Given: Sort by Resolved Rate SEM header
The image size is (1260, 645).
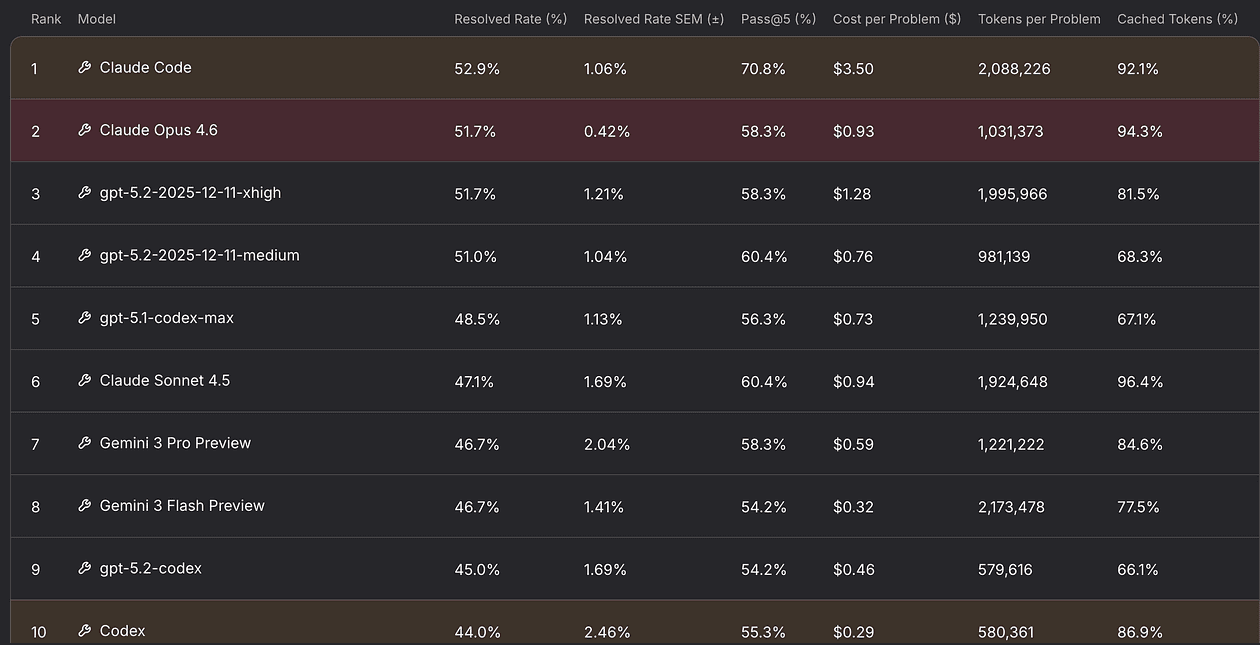Looking at the screenshot, I should 653,19.
